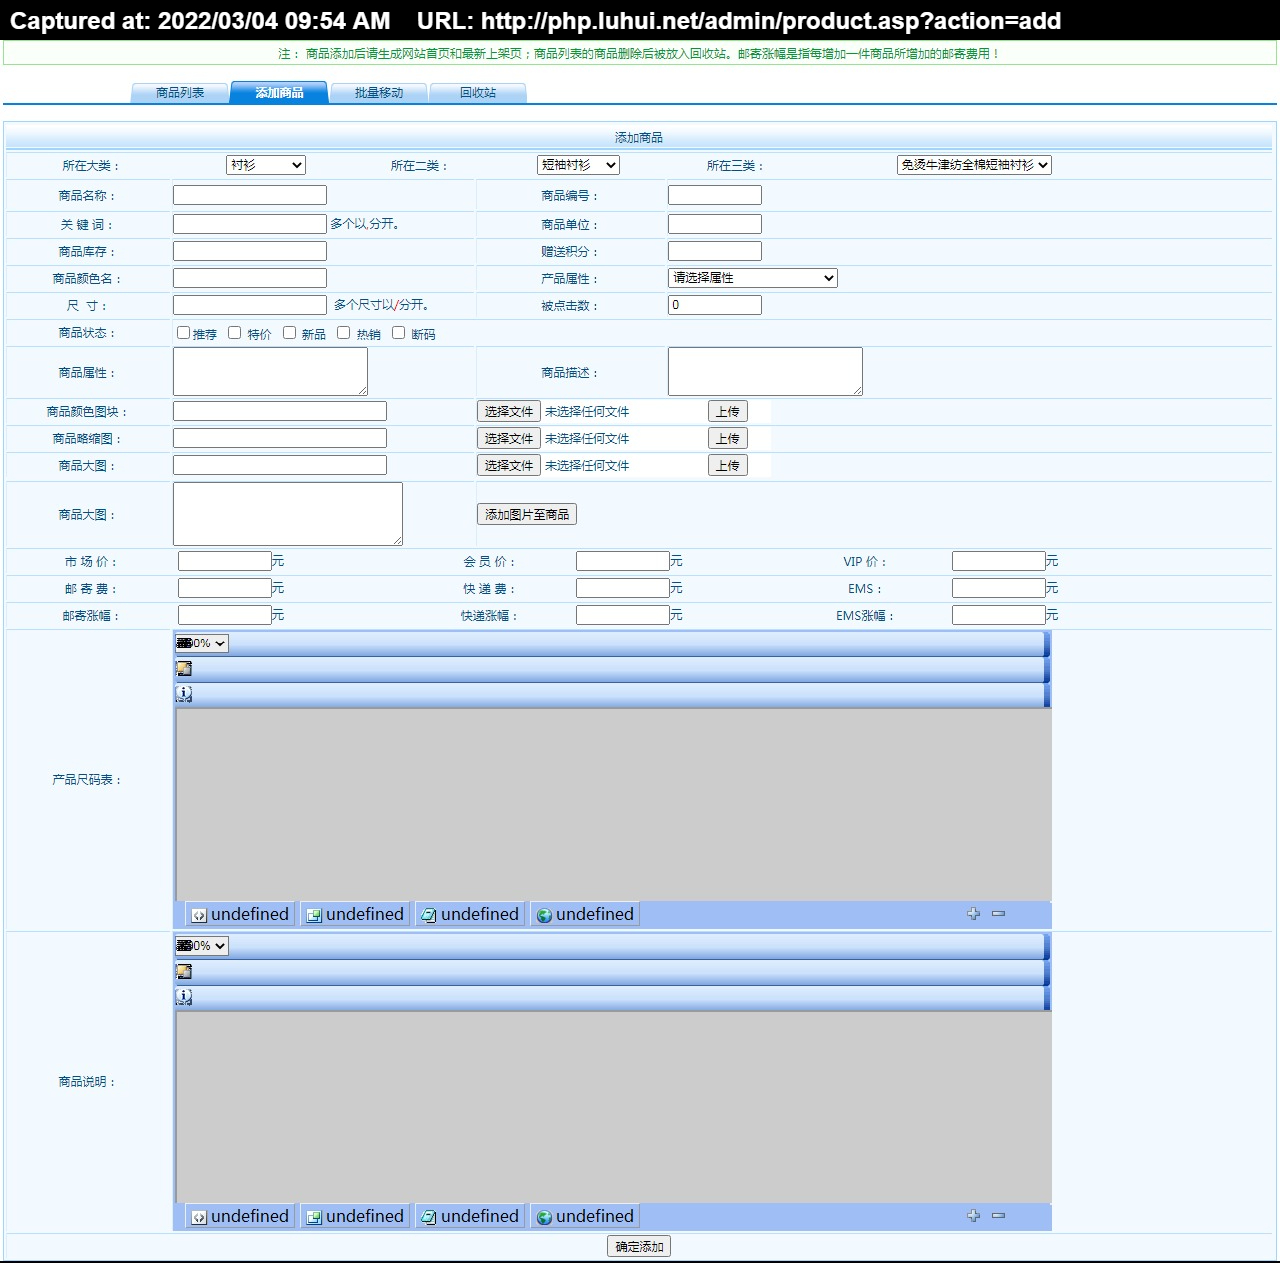Click minus icon to shrink 产品尺码表 editor
1280x1263 pixels.
pyautogui.click(x=998, y=914)
